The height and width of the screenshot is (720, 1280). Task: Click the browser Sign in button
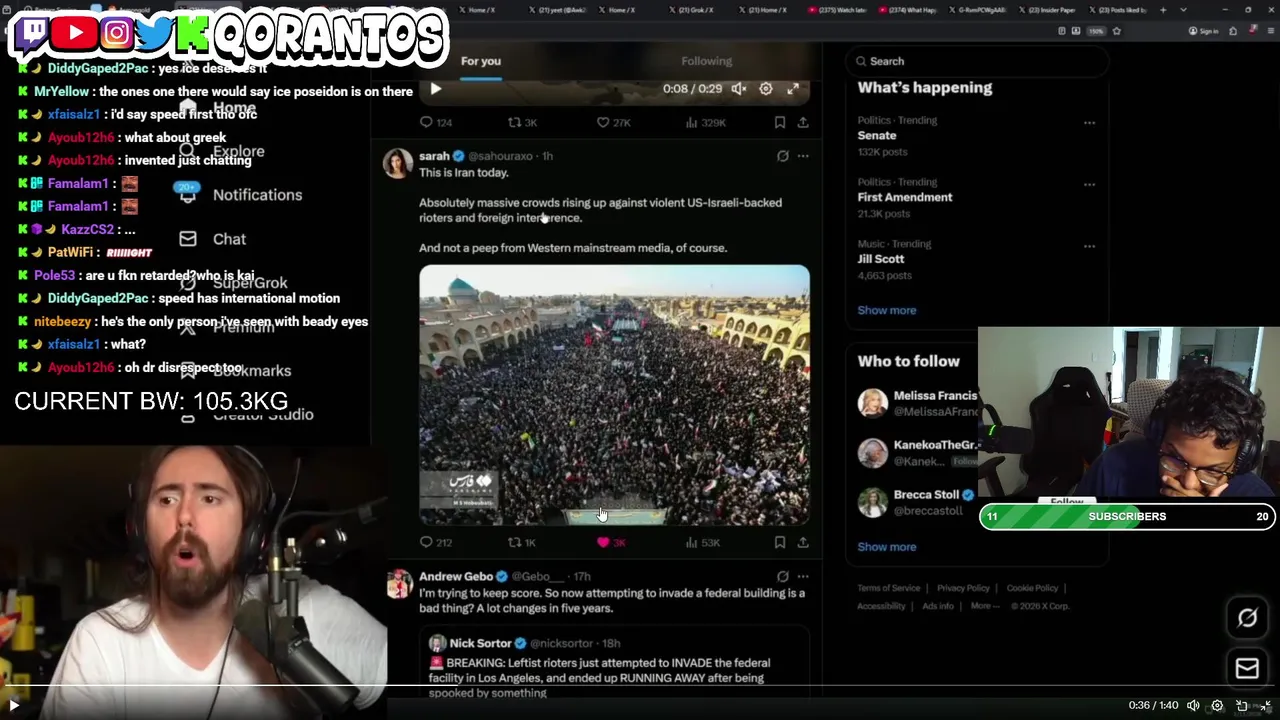pyautogui.click(x=1203, y=31)
